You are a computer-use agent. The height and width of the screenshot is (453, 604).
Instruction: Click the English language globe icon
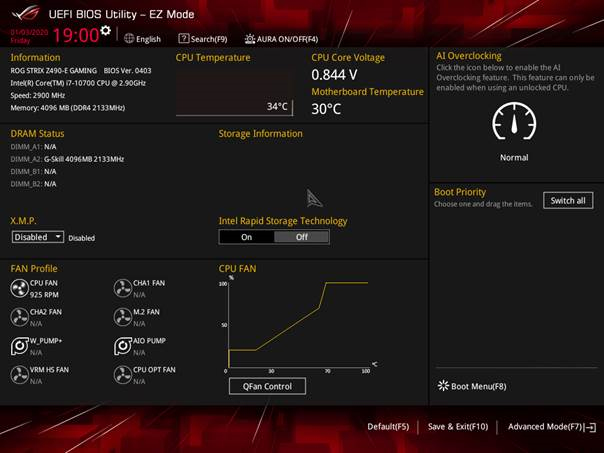(129, 39)
